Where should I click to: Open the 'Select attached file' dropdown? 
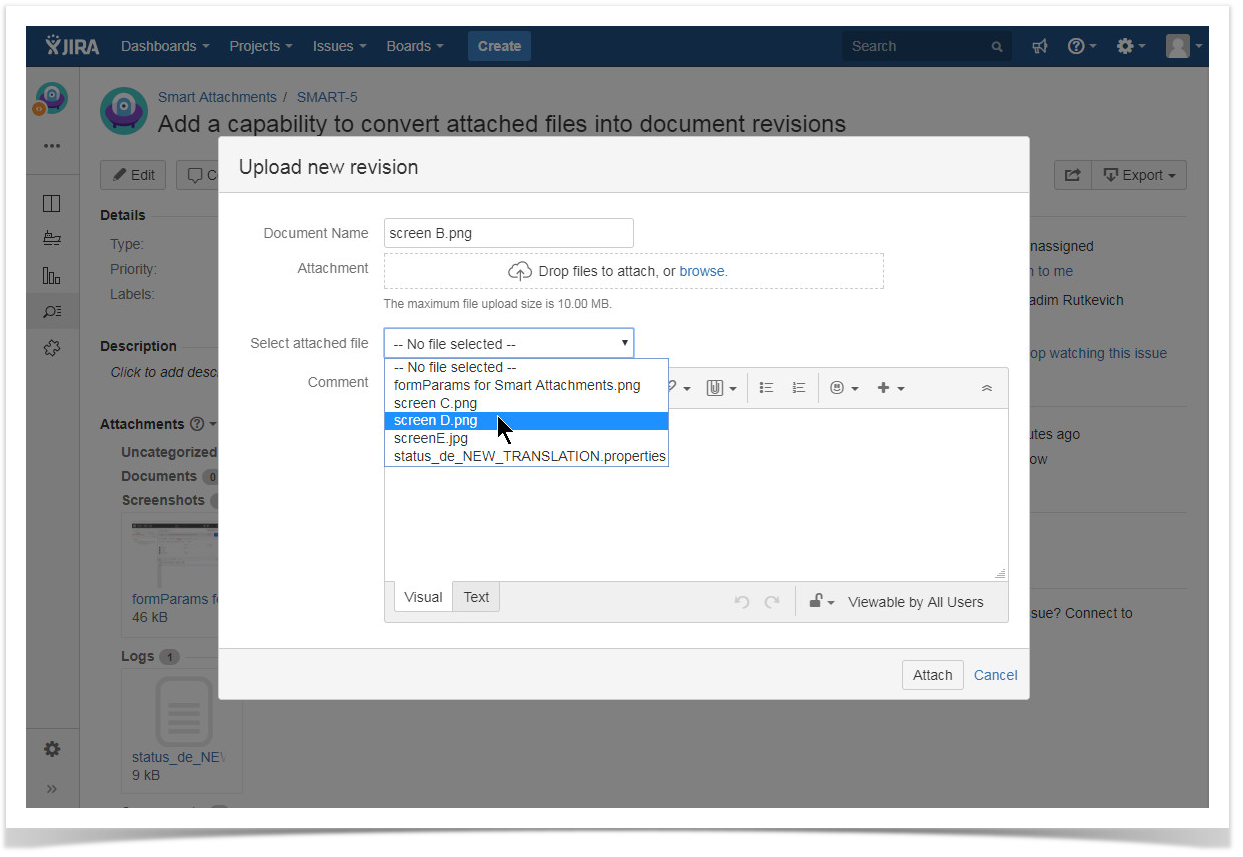coord(508,343)
